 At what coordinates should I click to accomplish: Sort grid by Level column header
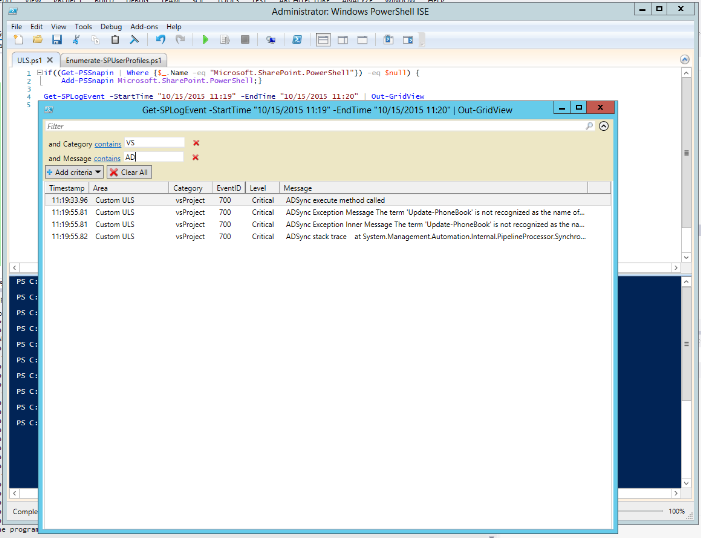pyautogui.click(x=262, y=188)
